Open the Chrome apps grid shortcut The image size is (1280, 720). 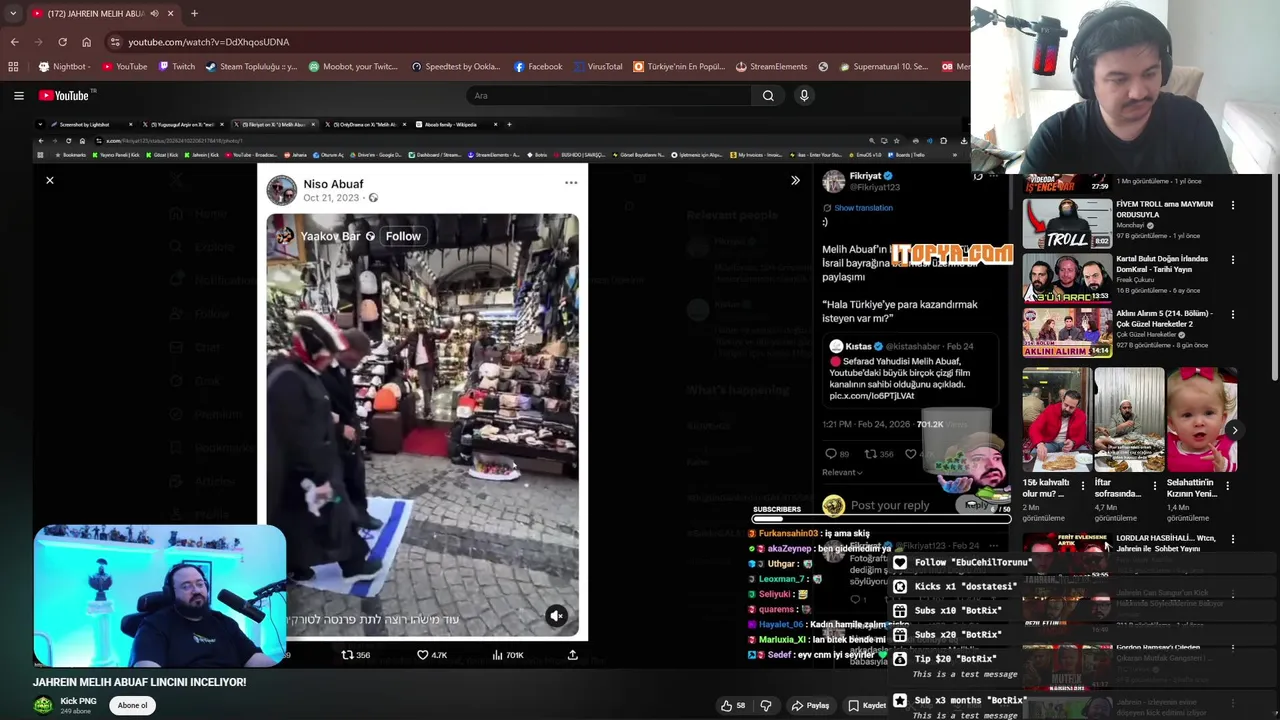[x=13, y=67]
